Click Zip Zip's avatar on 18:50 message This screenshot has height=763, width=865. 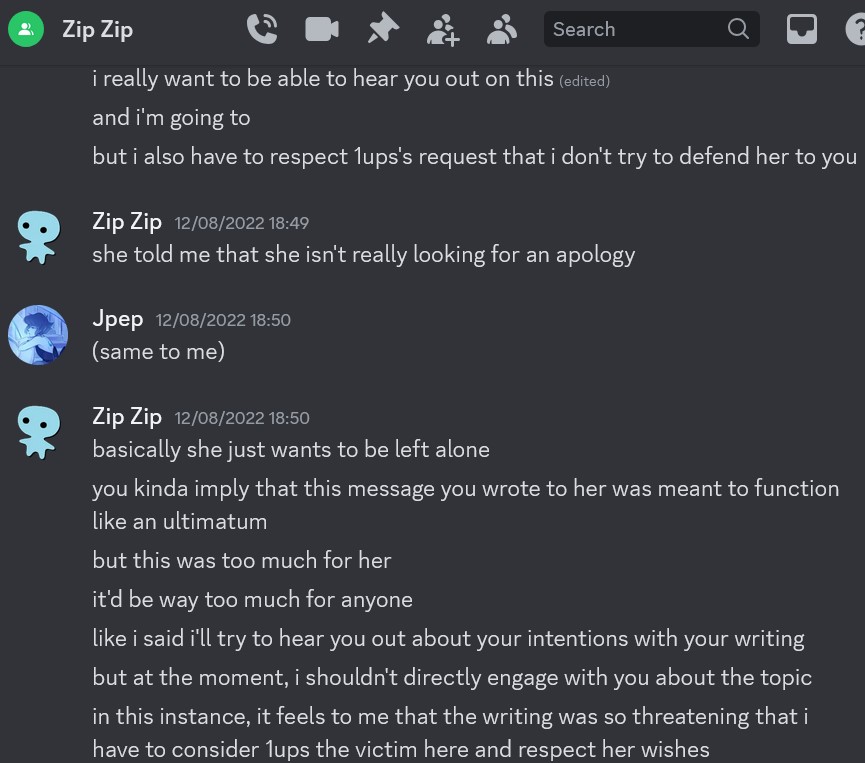pyautogui.click(x=38, y=432)
